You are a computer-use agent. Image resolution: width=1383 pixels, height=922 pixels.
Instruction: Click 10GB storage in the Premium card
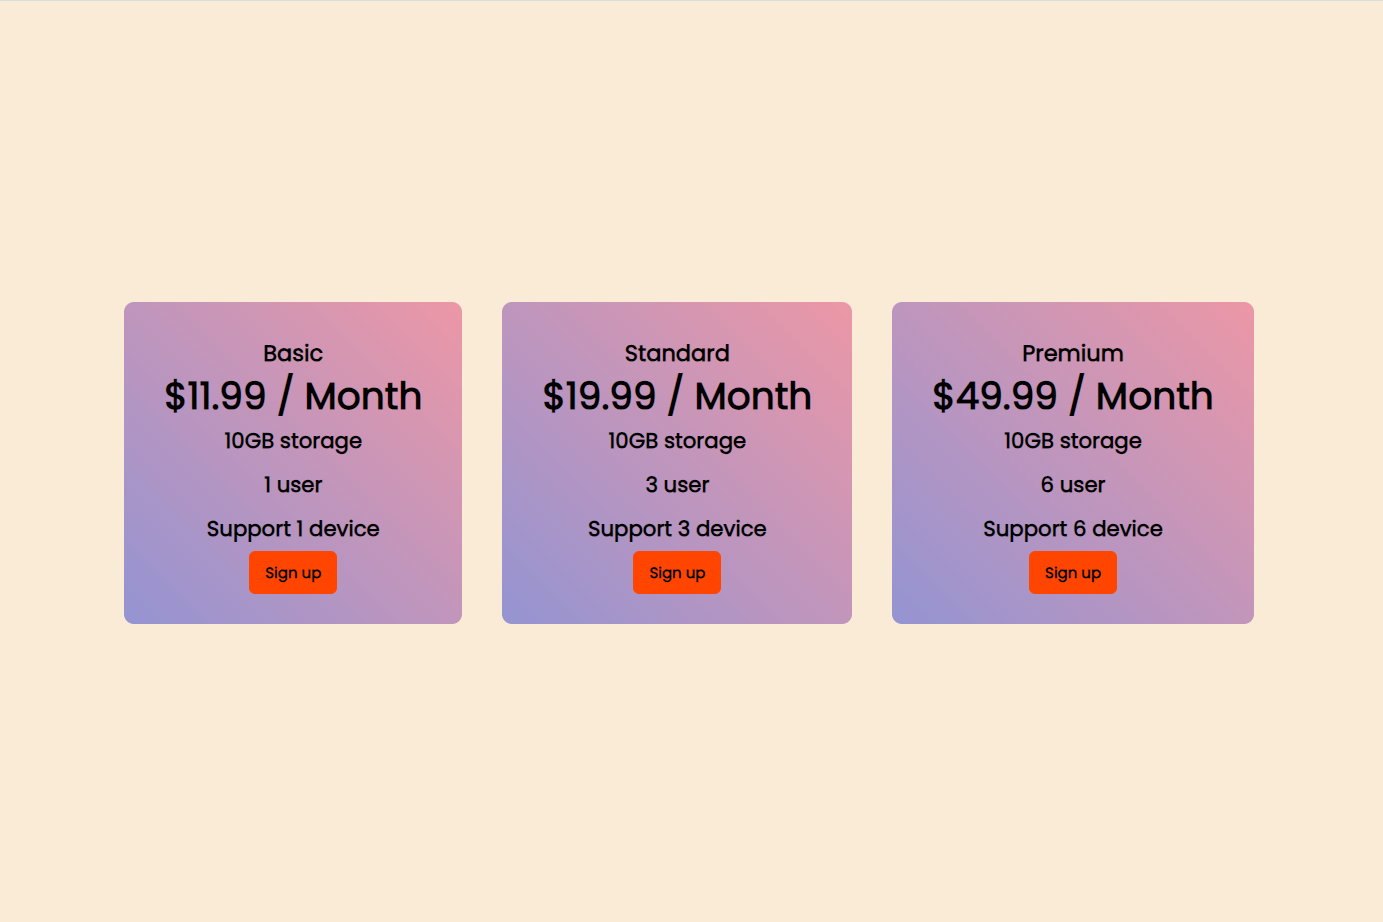(1072, 441)
